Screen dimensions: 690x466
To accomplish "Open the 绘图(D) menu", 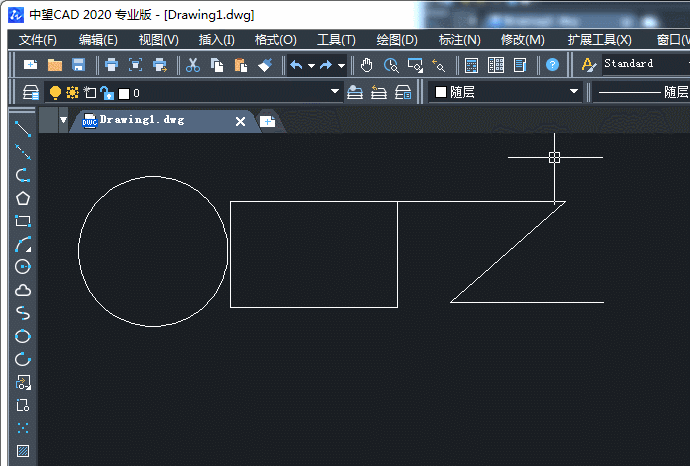I will point(397,40).
